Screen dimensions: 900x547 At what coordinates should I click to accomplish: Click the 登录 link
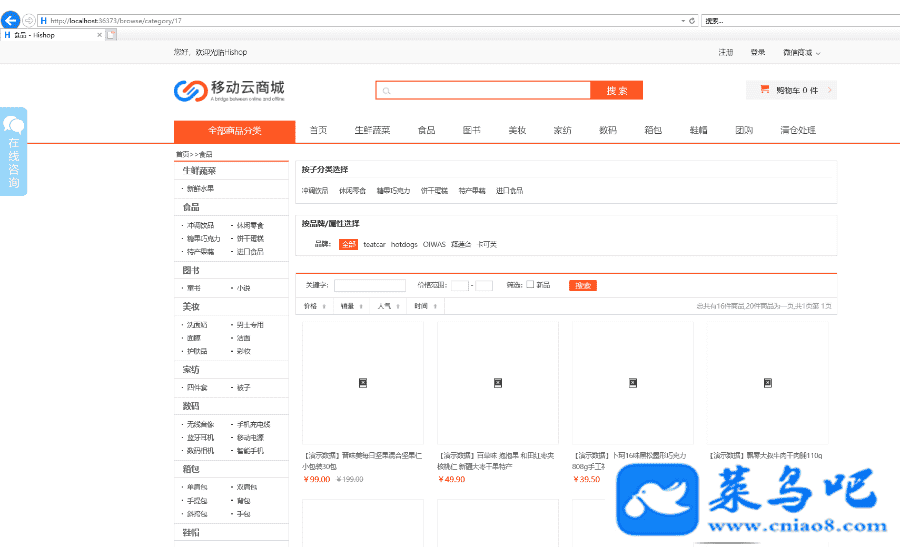click(758, 53)
